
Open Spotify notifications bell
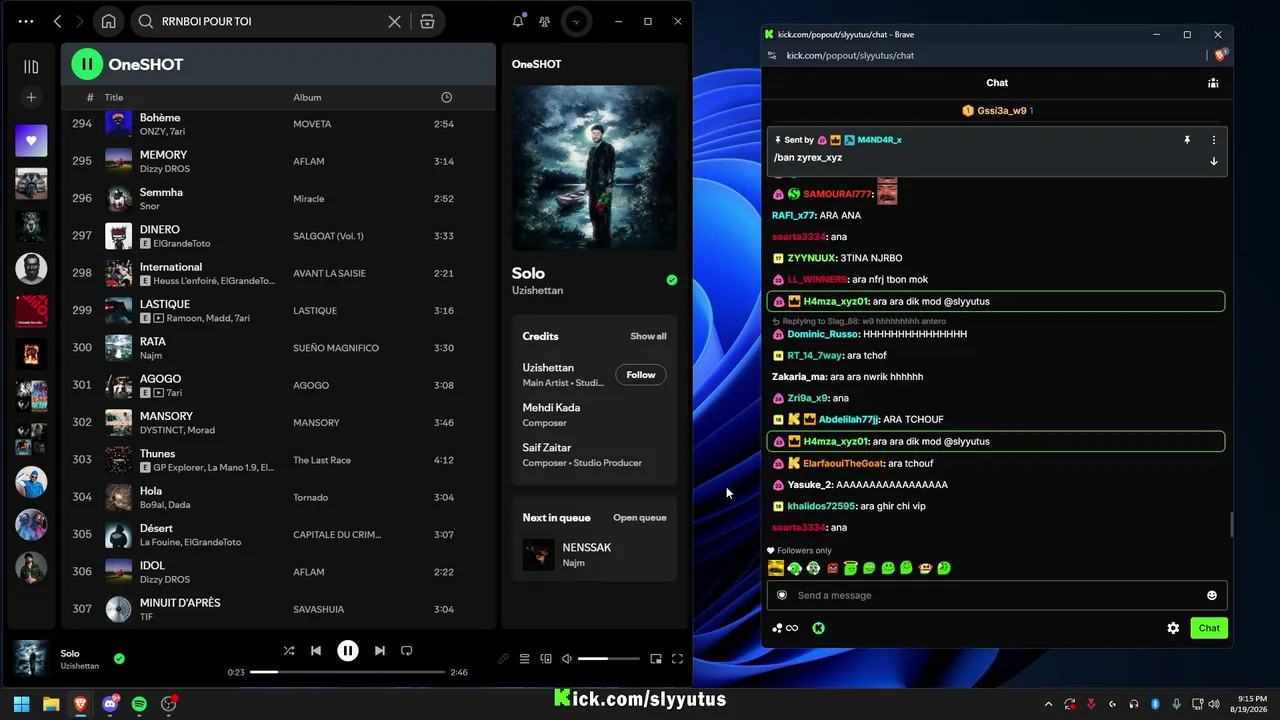(x=518, y=21)
